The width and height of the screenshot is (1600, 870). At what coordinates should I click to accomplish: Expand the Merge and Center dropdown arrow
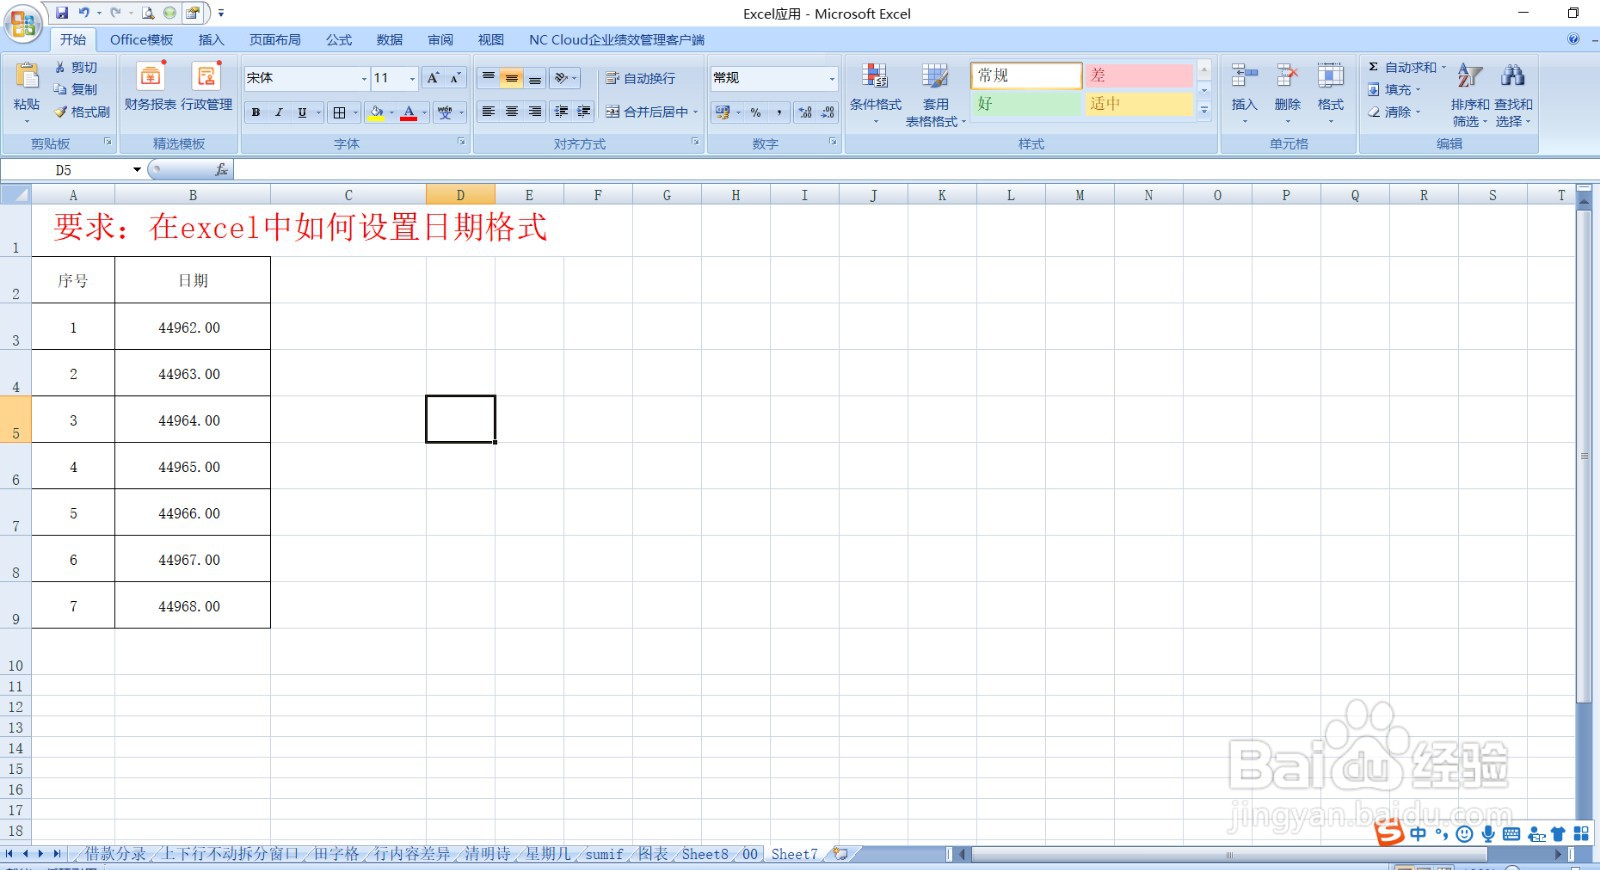[695, 112]
